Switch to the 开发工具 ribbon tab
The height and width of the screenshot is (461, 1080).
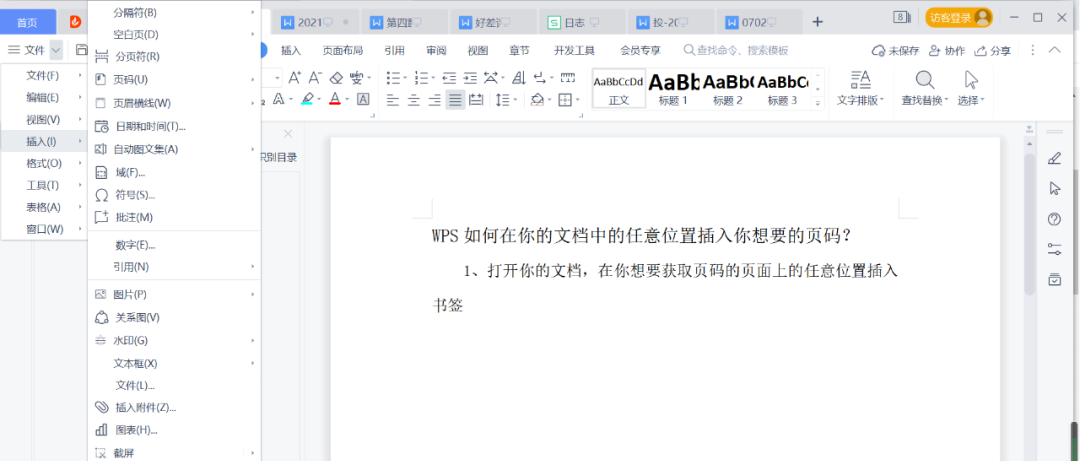(574, 50)
